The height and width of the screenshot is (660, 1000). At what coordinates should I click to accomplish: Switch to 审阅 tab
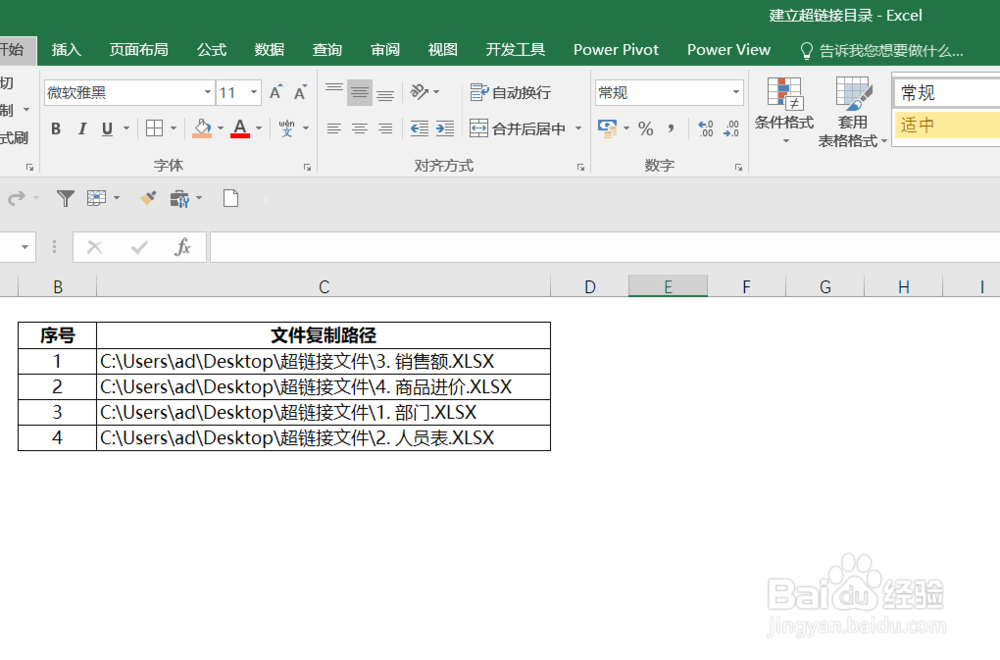385,50
